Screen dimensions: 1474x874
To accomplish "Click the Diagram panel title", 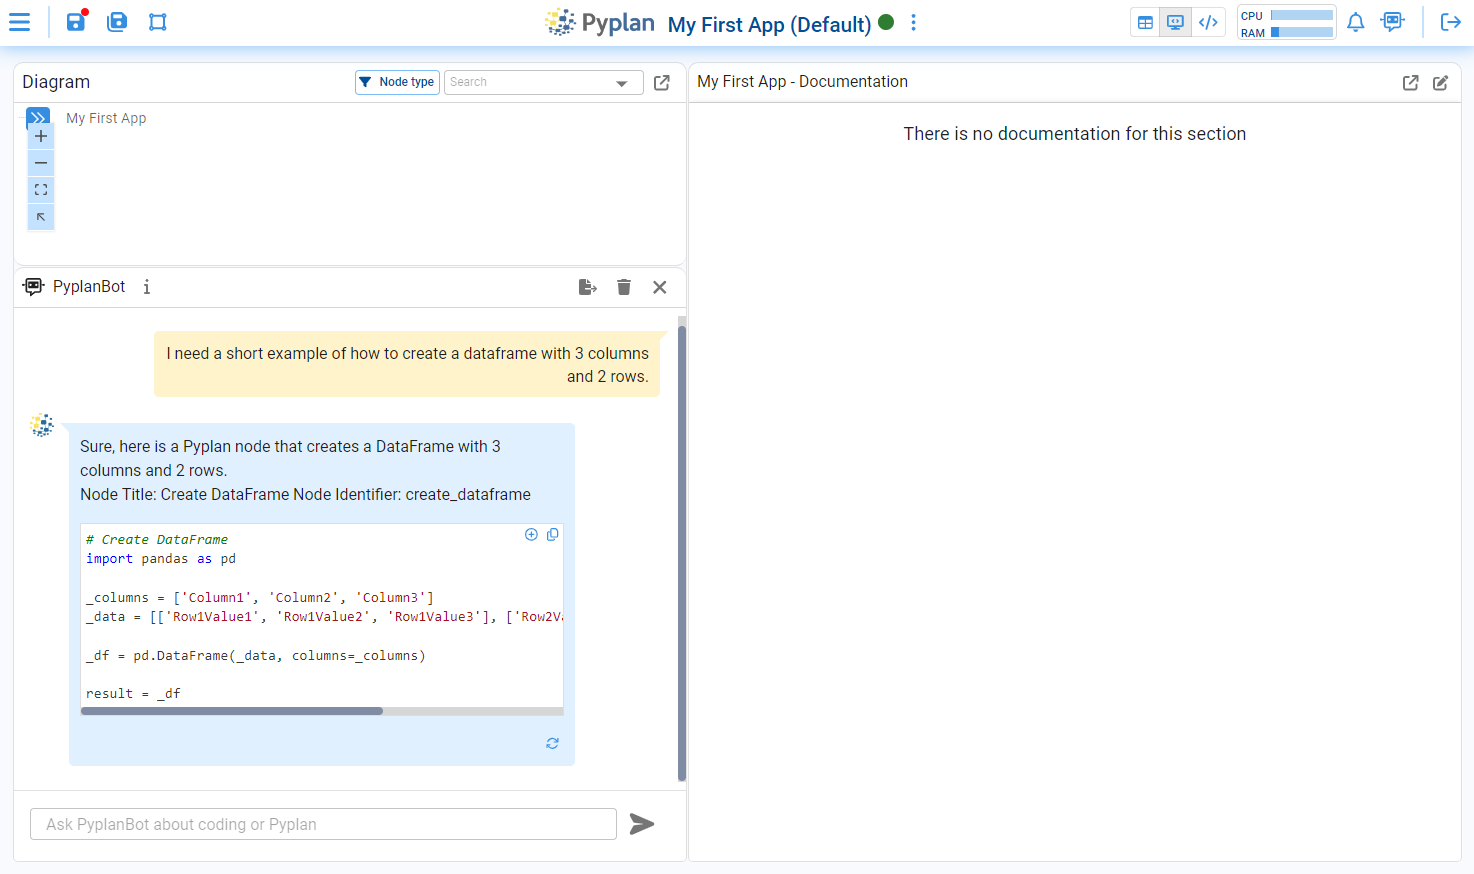I will (x=56, y=82).
